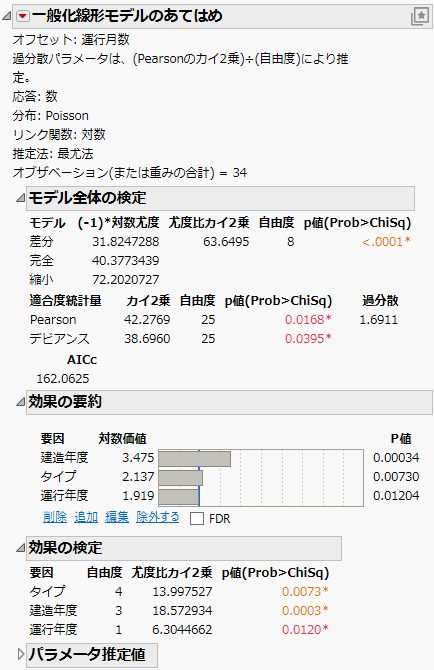Click the 適合度統計量 header
The height and width of the screenshot is (670, 434).
click(x=65, y=301)
